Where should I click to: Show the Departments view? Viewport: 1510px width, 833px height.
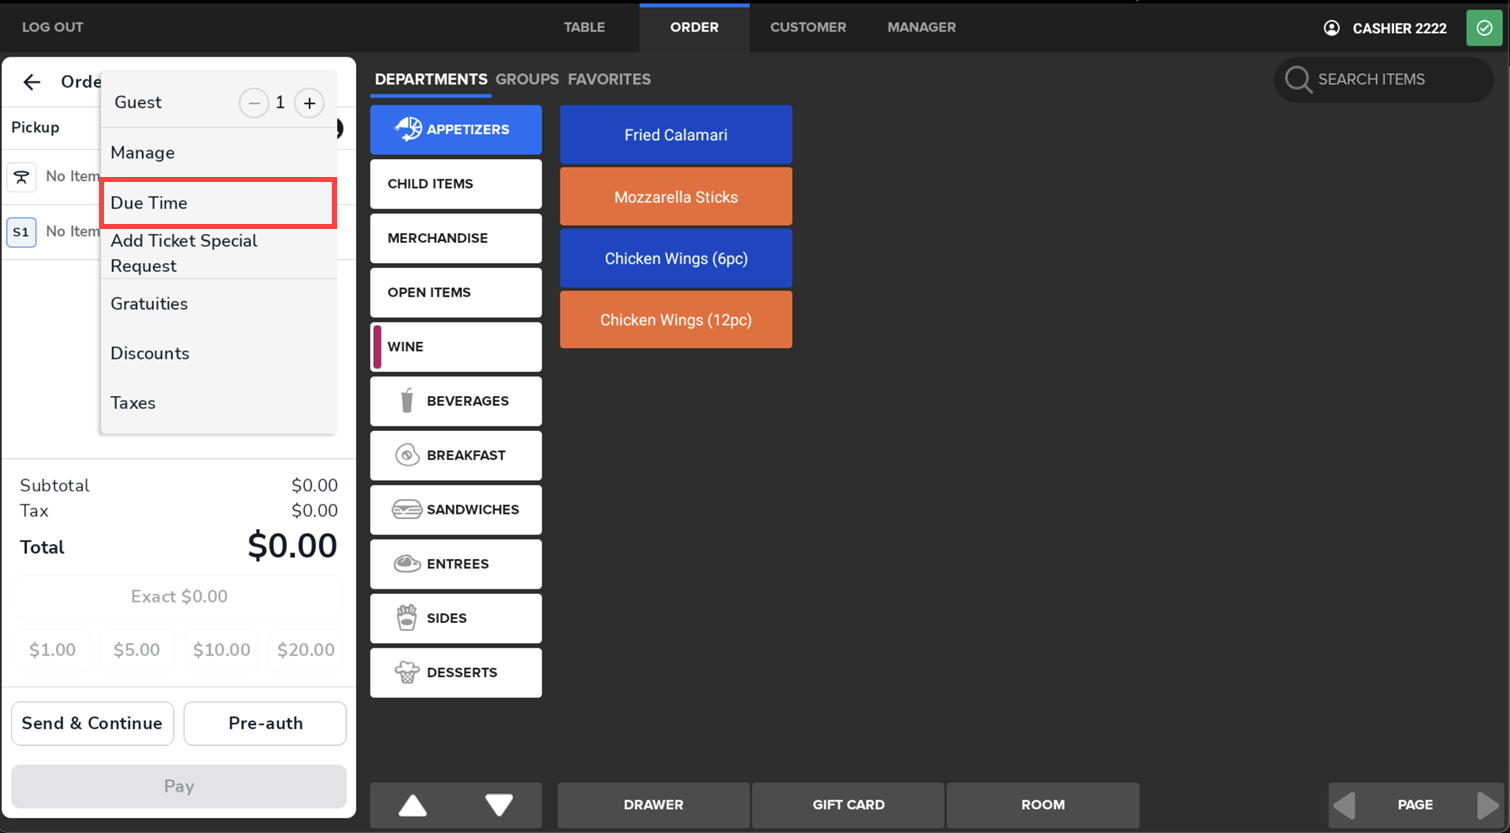pyautogui.click(x=431, y=80)
